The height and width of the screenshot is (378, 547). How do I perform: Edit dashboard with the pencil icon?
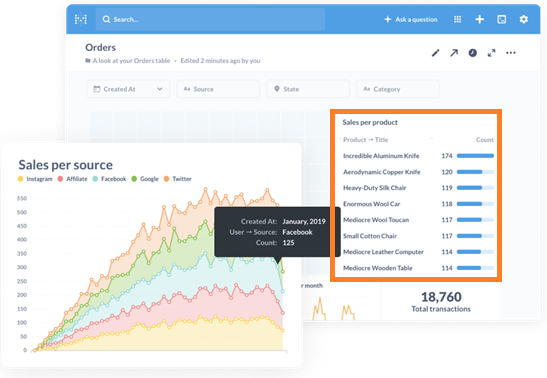coord(435,53)
